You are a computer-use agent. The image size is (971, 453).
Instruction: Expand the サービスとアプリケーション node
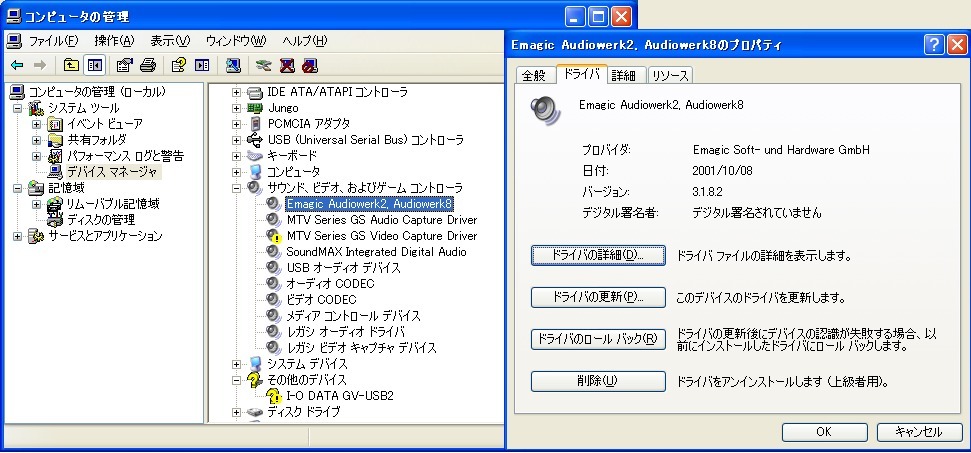click(17, 236)
